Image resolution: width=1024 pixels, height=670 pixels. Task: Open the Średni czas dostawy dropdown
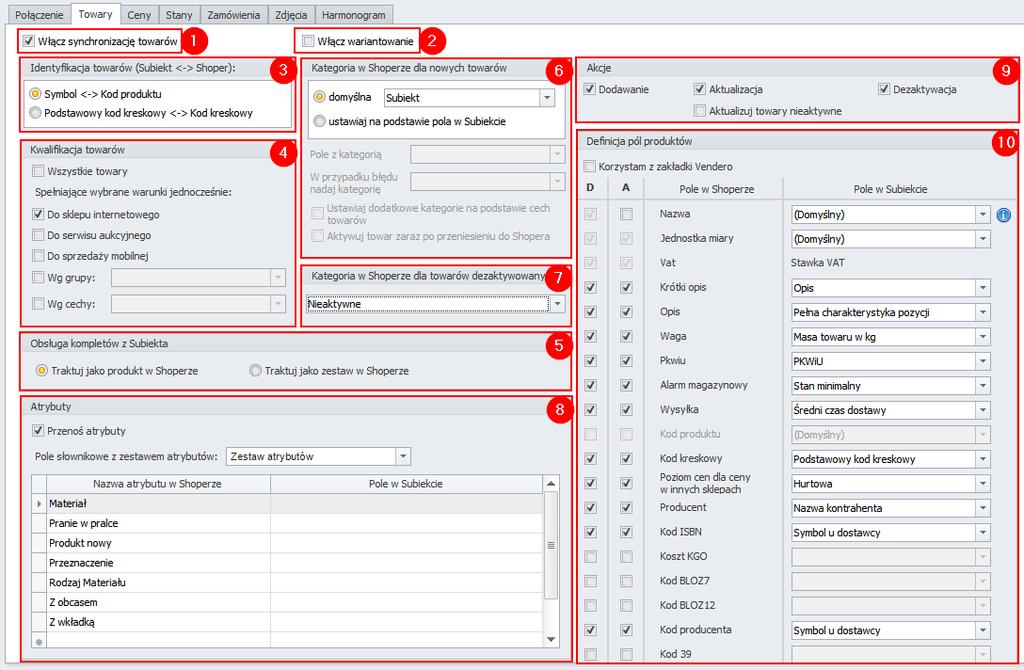tap(982, 410)
